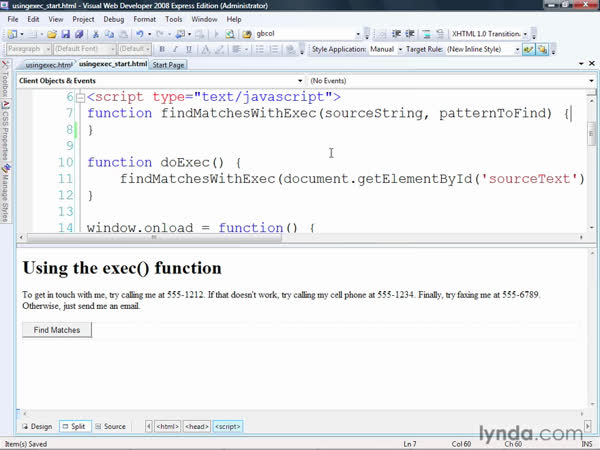600x450 pixels.
Task: Select the Split view mode
Action: point(73,426)
